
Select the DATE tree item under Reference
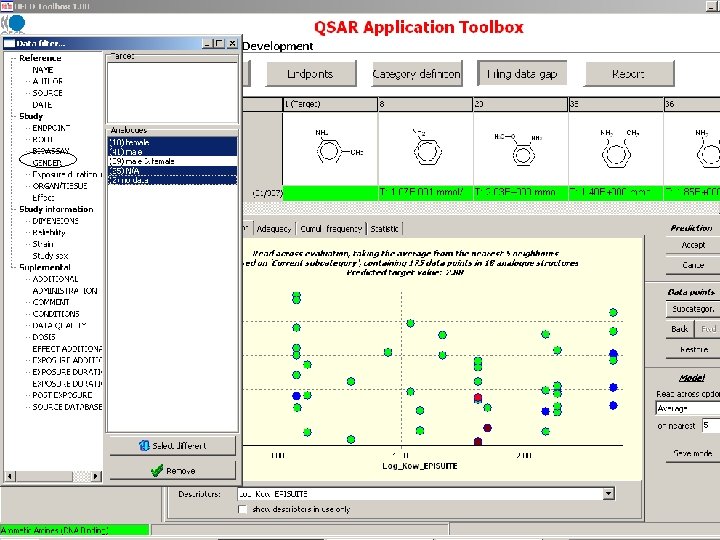42,105
